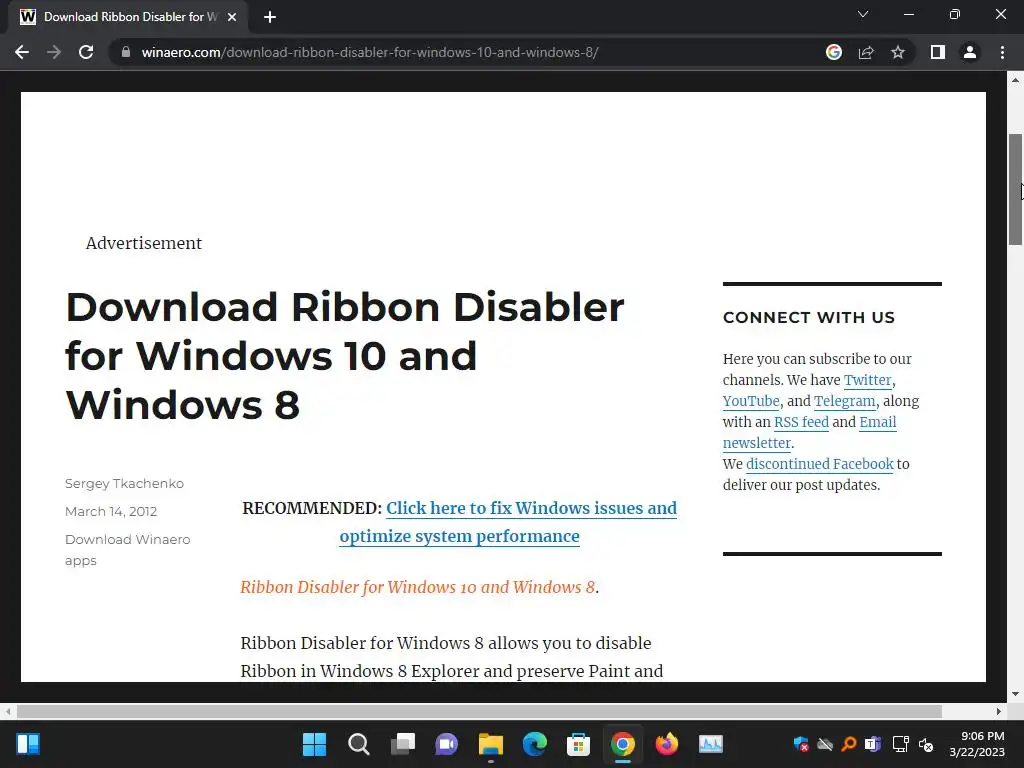This screenshot has width=1024, height=768.
Task: Click the horizontal scrollbar thumb
Action: click(x=479, y=711)
